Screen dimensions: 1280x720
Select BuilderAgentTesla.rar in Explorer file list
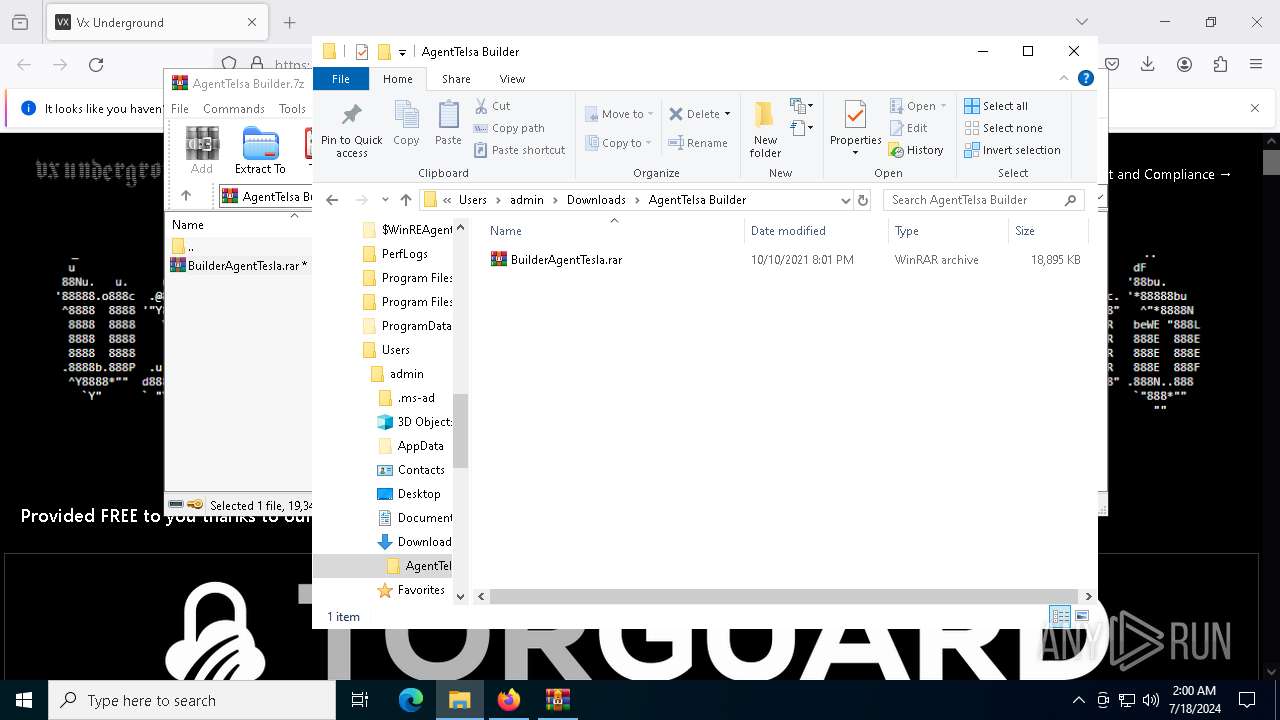click(x=566, y=260)
